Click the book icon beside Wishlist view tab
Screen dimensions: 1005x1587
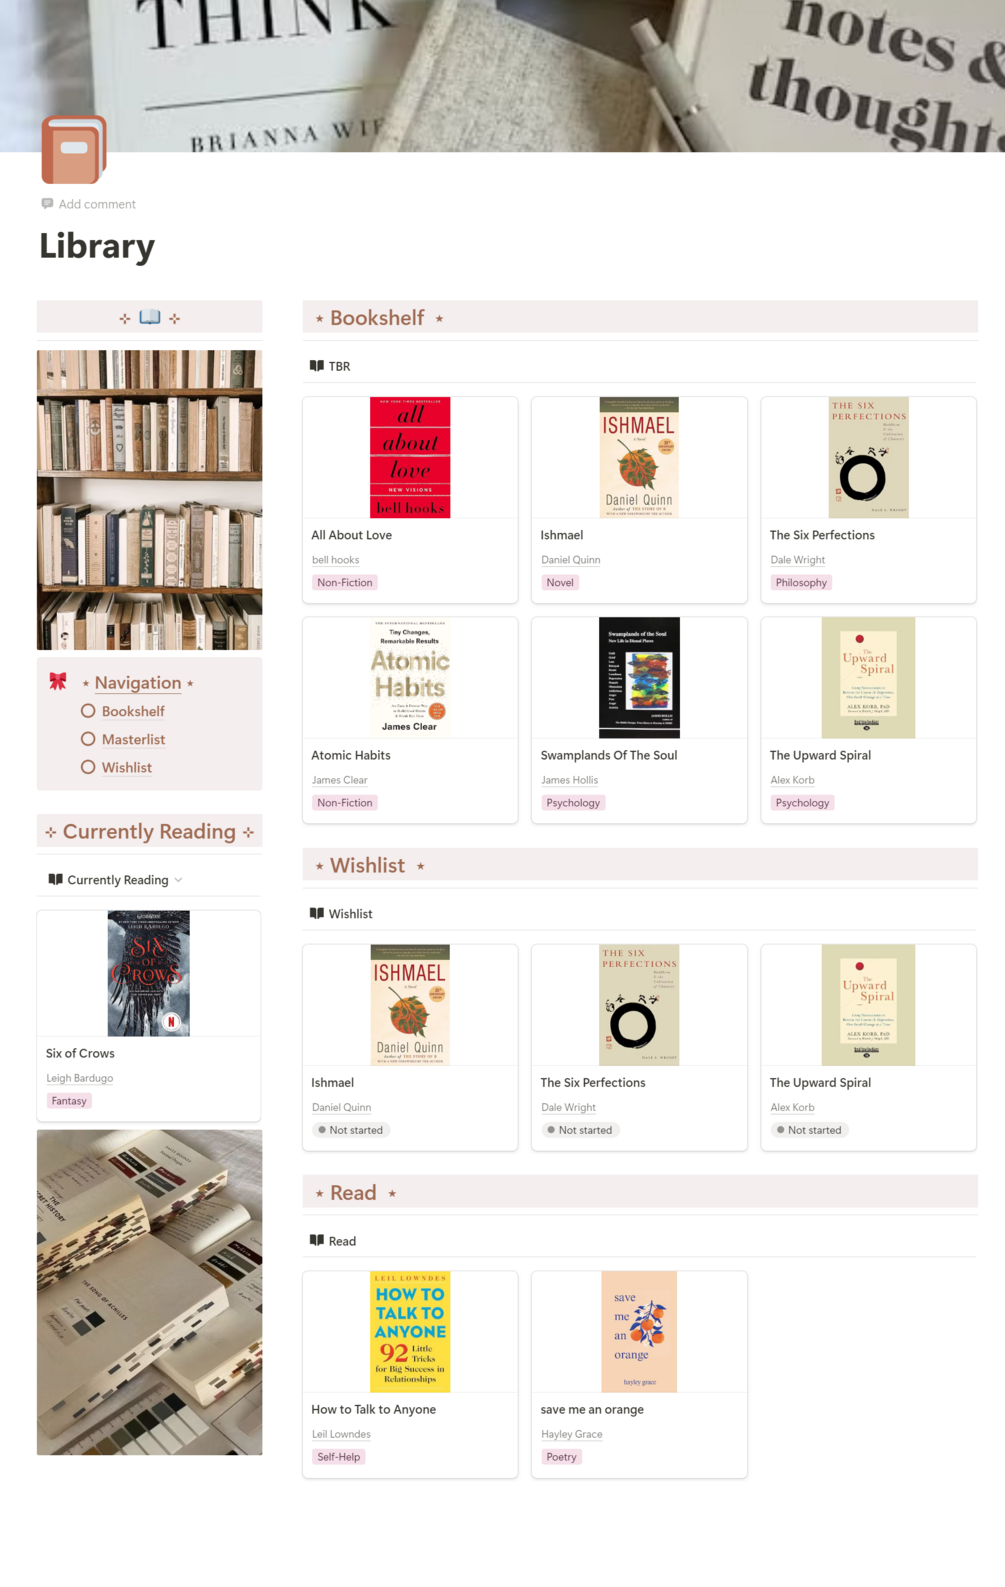click(317, 913)
